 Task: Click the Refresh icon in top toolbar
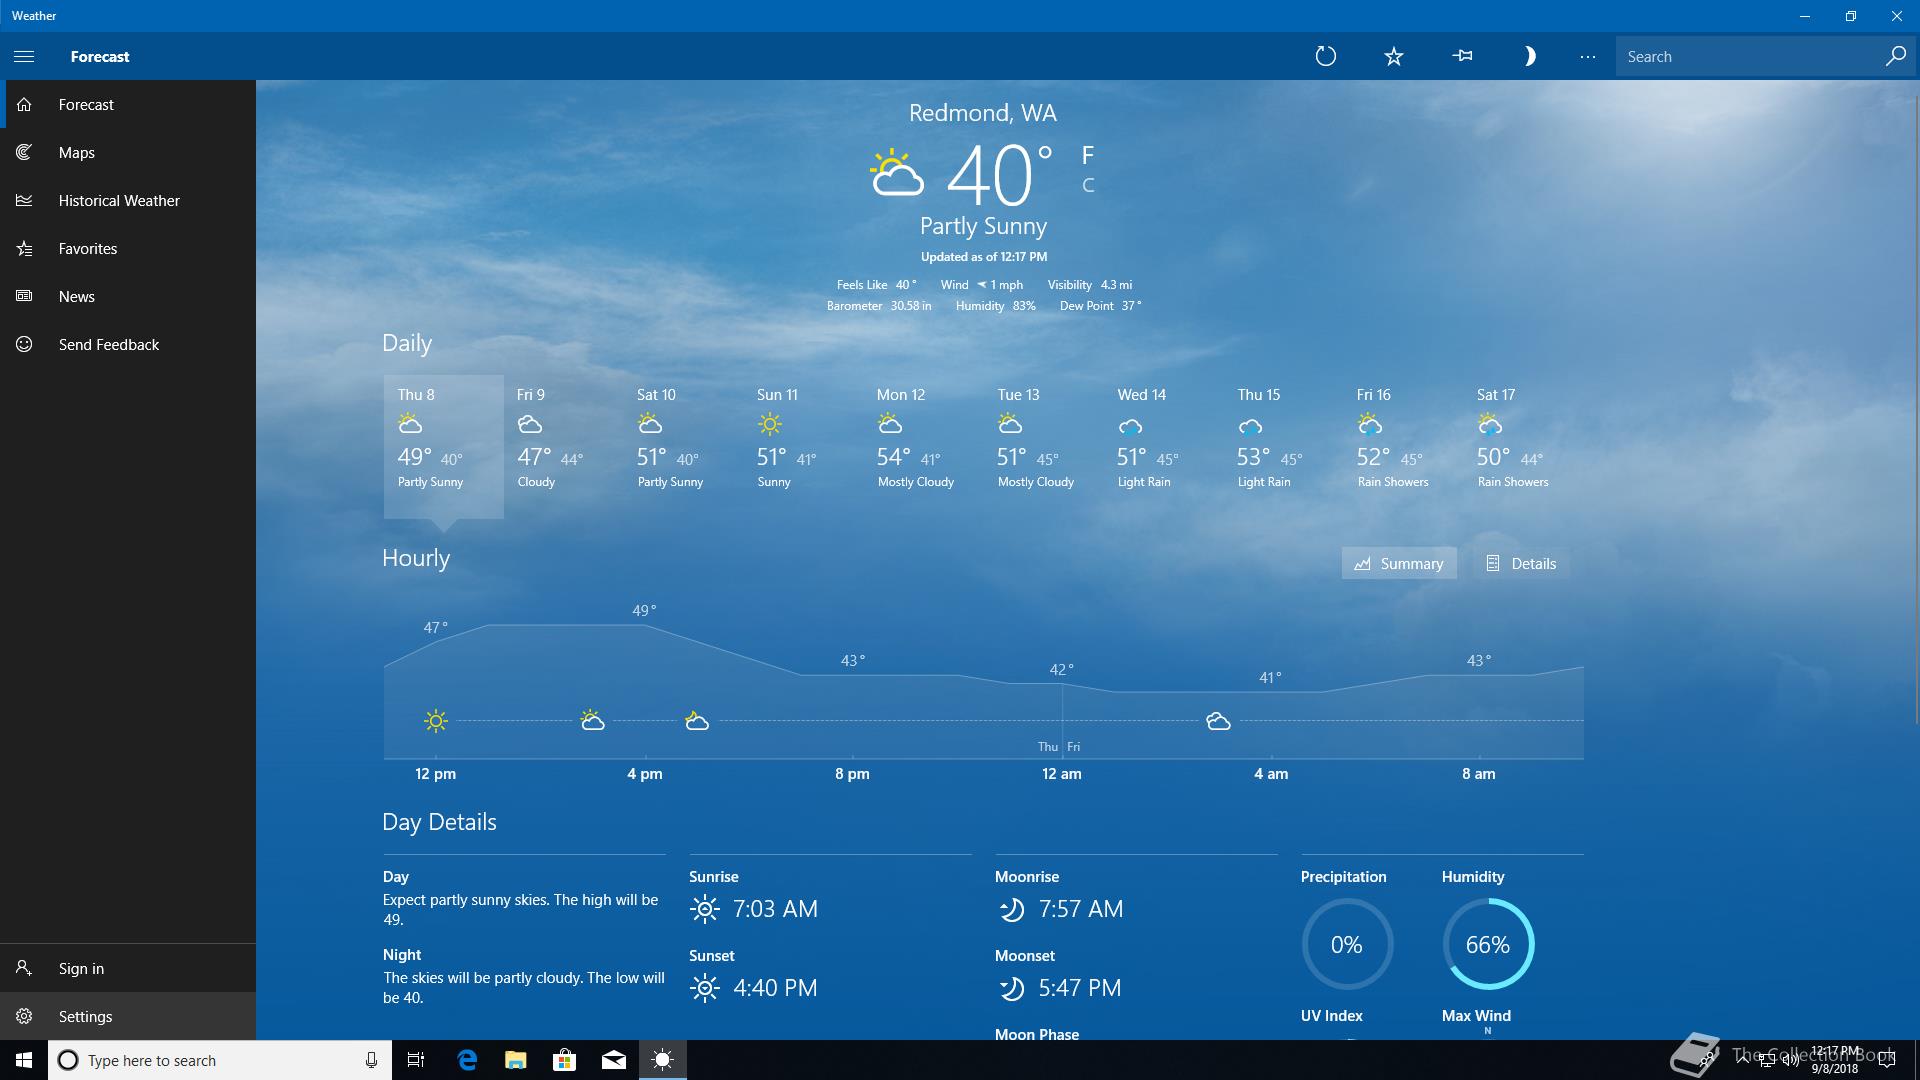[x=1325, y=56]
